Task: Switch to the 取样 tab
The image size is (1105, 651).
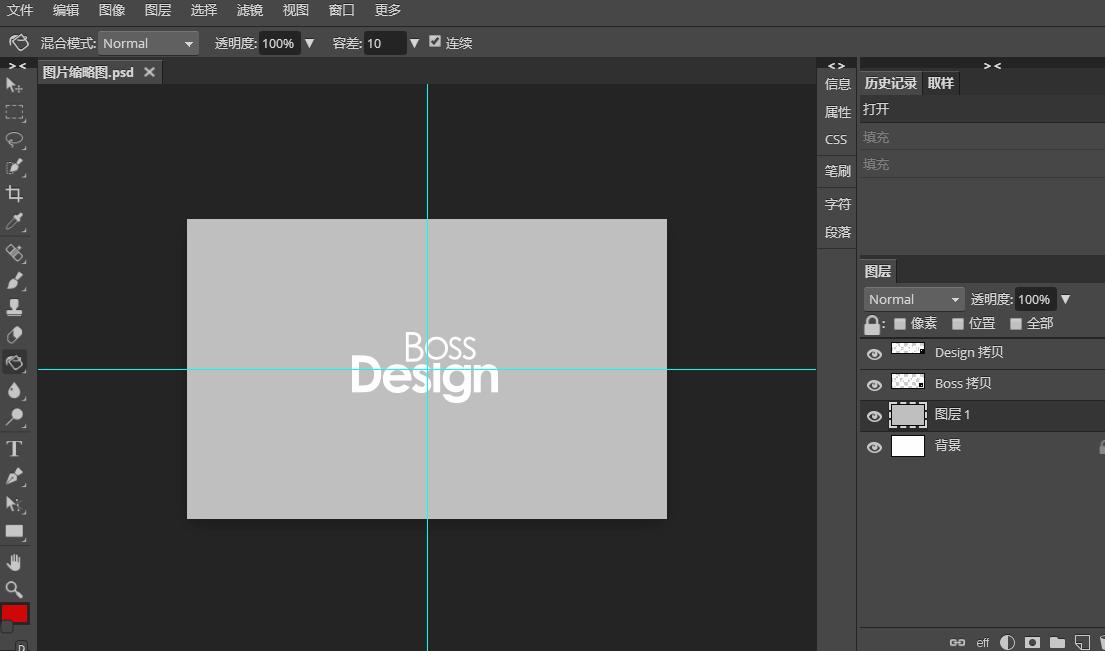Action: (x=941, y=84)
